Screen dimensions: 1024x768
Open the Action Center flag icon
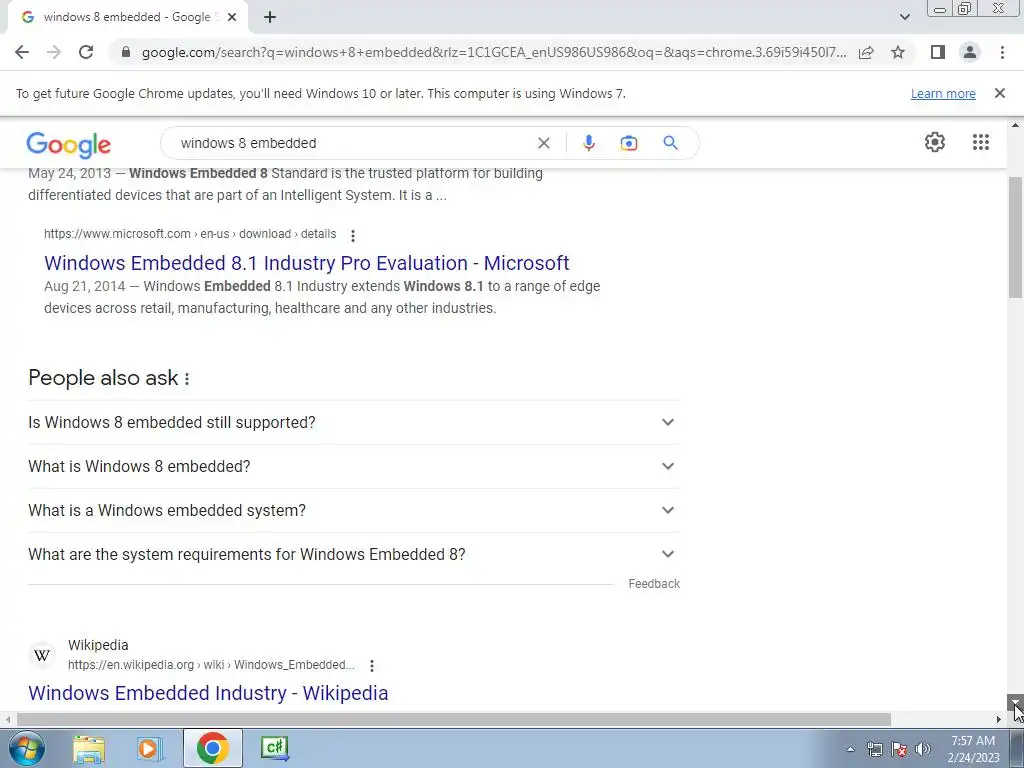click(899, 750)
